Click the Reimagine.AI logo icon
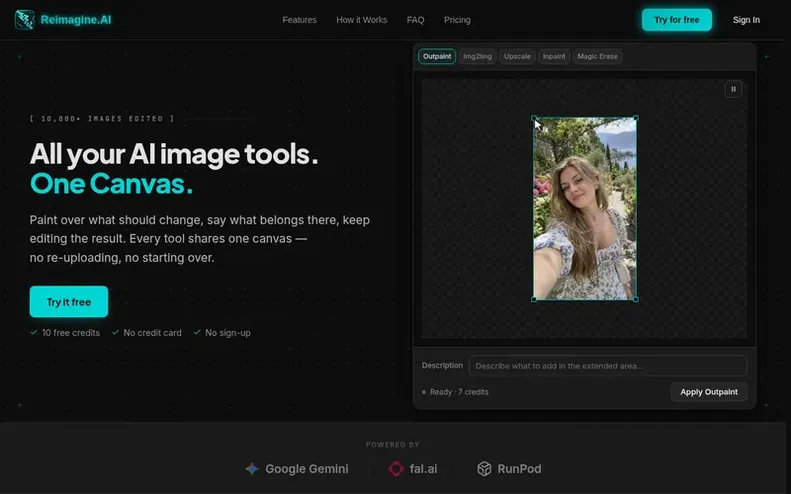The height and width of the screenshot is (494, 791). [x=25, y=20]
